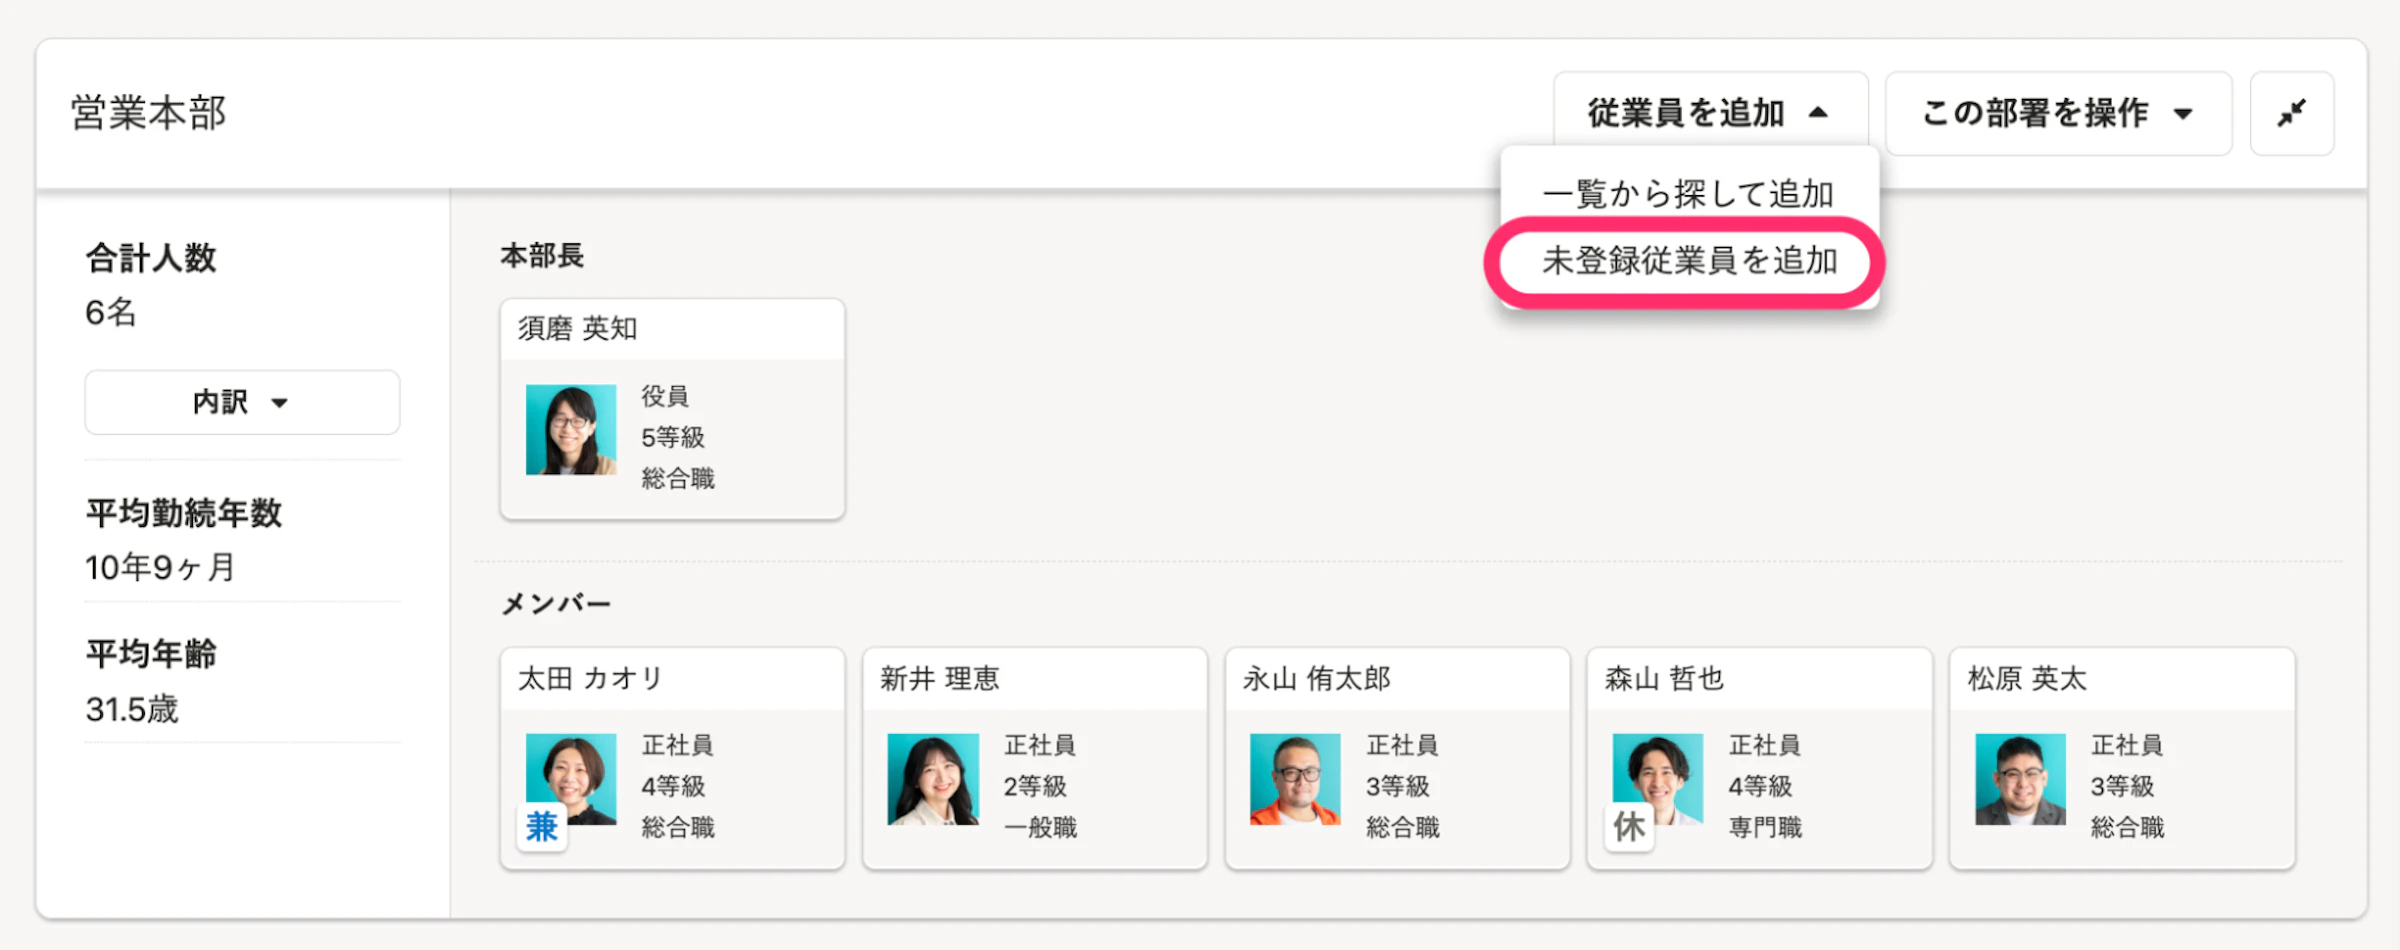Click the 休 badge on 森山 哲也
This screenshot has height=950, width=2400.
click(1629, 827)
